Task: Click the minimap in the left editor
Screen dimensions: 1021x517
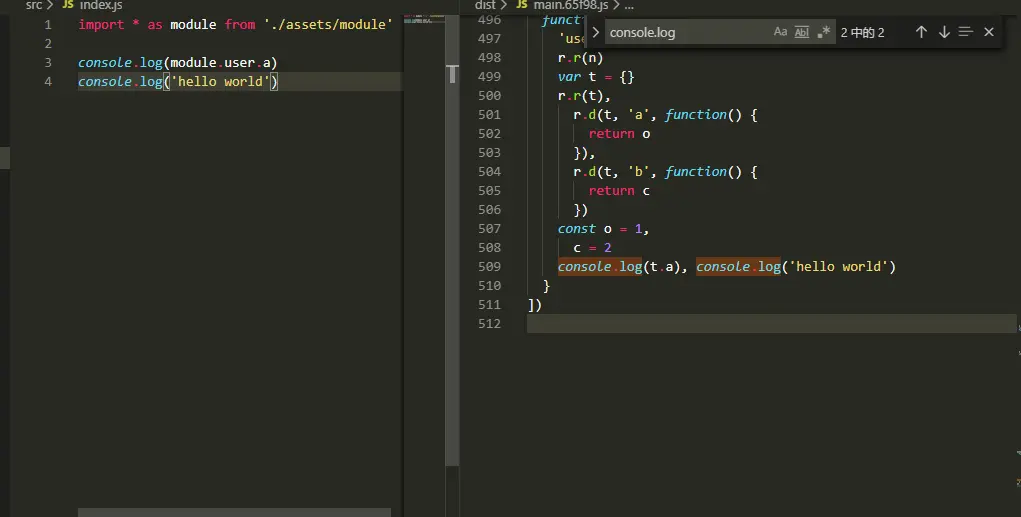Action: pos(424,18)
